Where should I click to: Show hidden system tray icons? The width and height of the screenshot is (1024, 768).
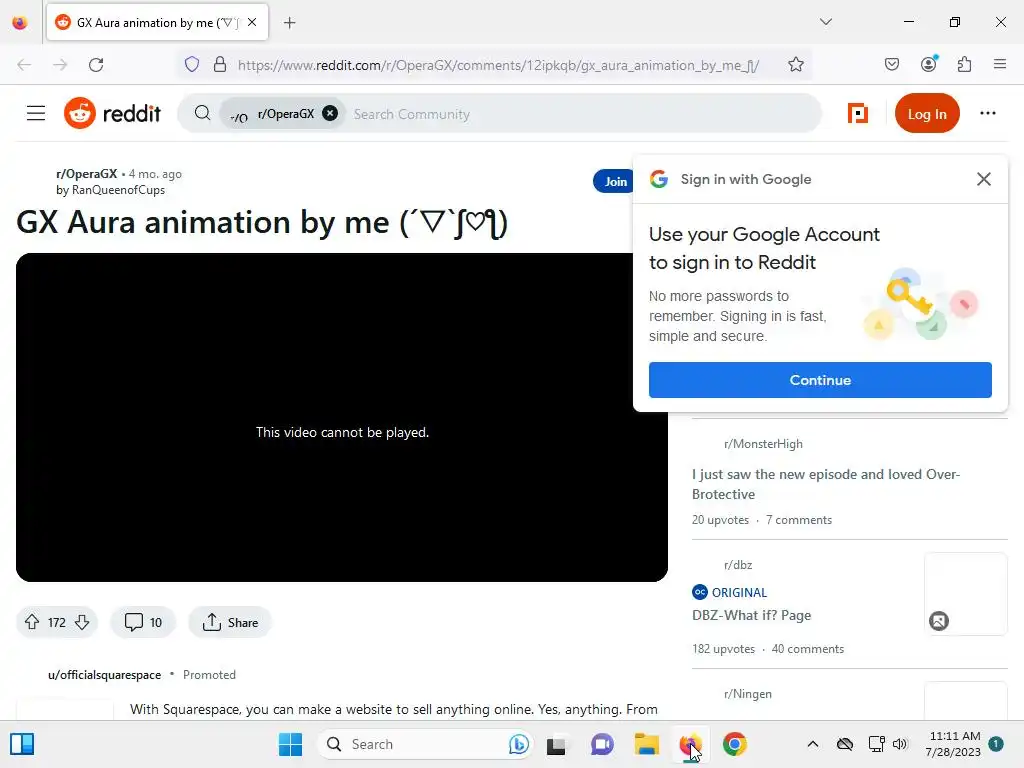(x=812, y=744)
